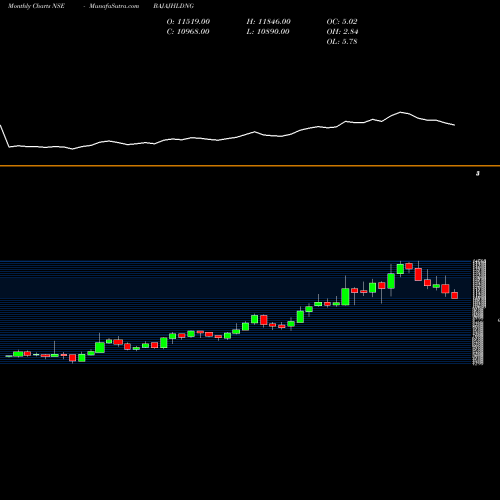The height and width of the screenshot is (500, 500).
Task: Click the 'OH: 2.84' reading
Action: point(342,31)
